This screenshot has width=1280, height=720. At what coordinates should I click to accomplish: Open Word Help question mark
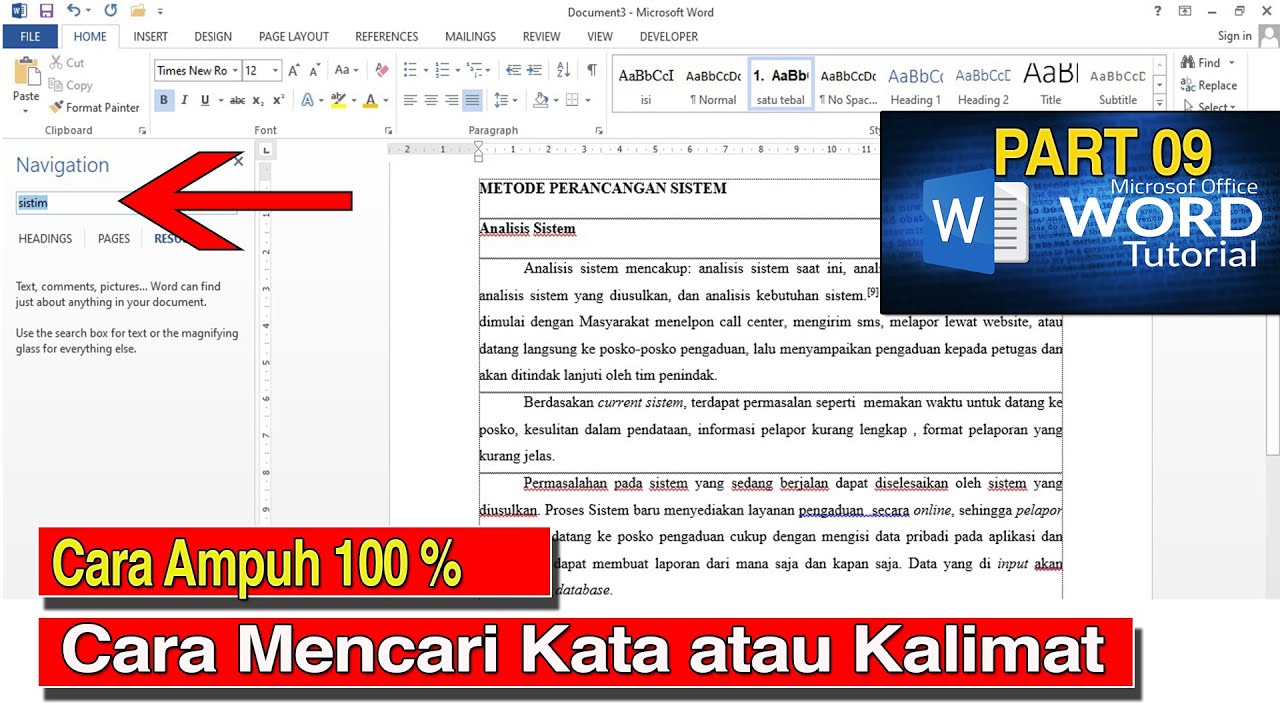(x=1158, y=11)
